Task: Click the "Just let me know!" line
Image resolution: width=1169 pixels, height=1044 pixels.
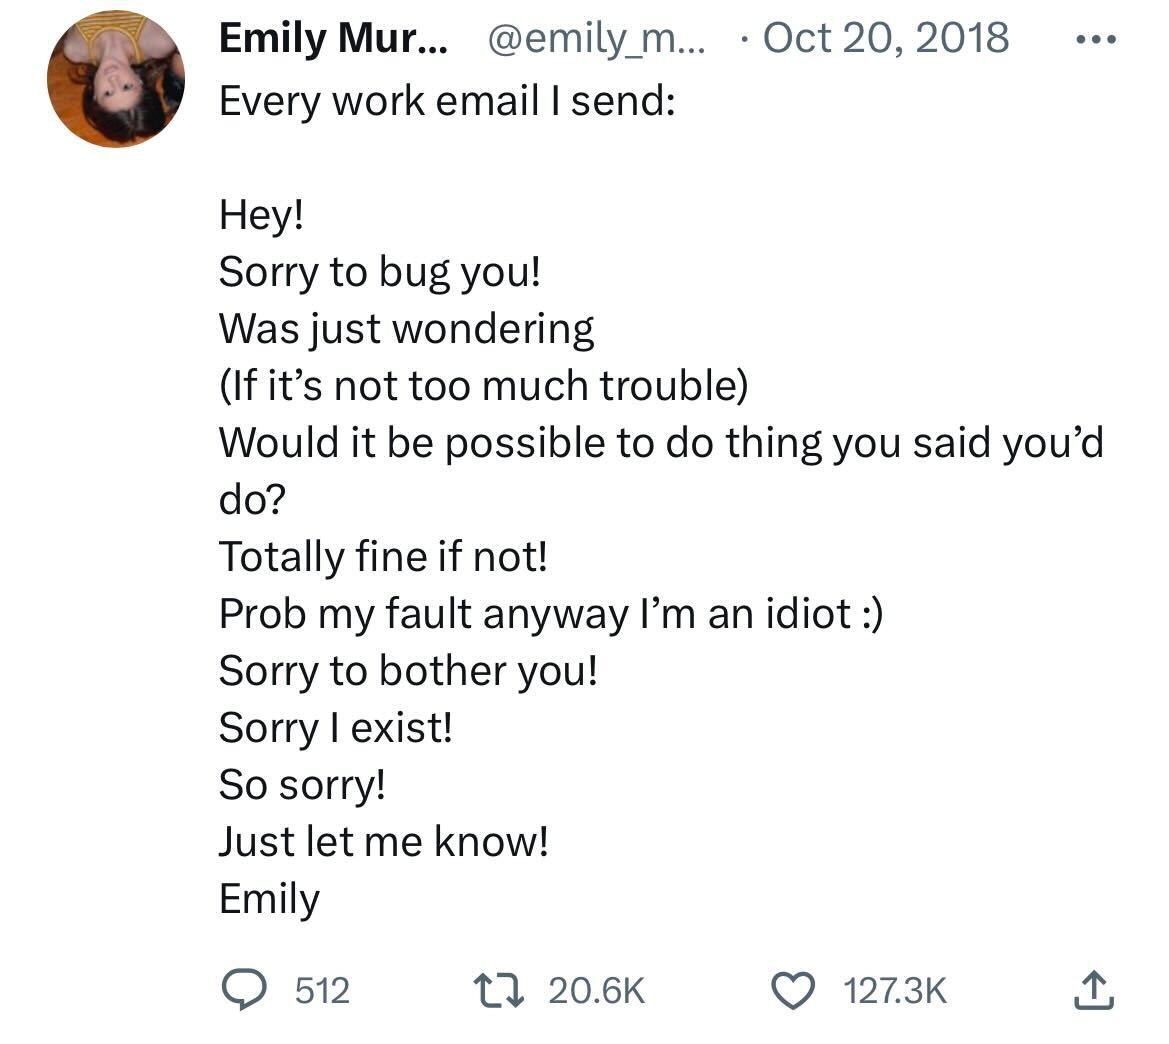Action: pos(384,842)
